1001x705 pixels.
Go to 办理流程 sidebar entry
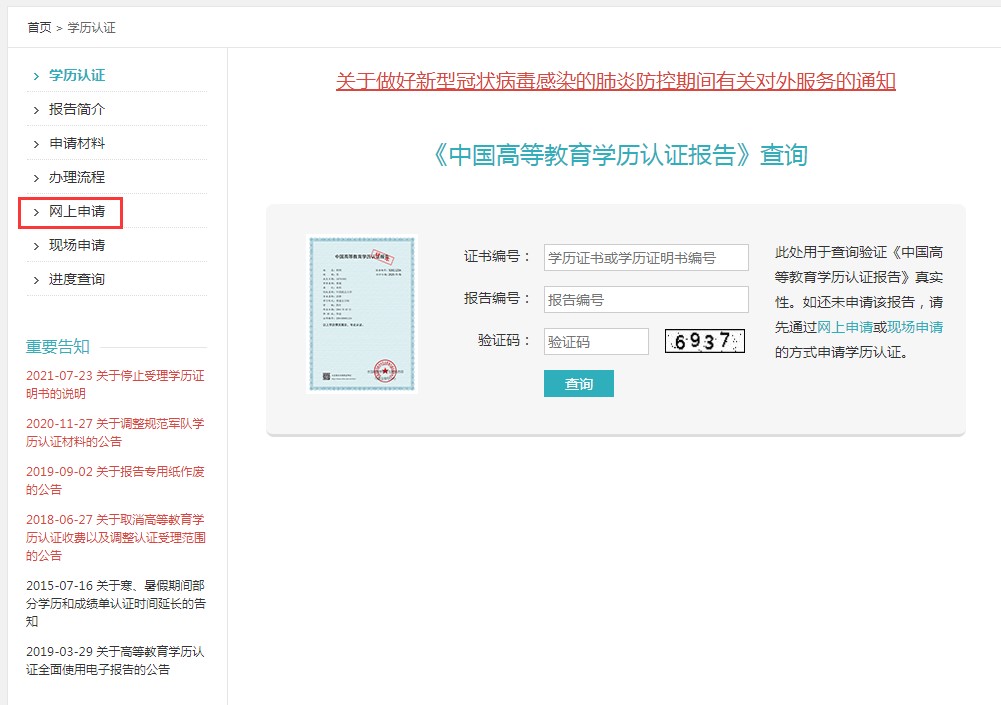pos(77,177)
